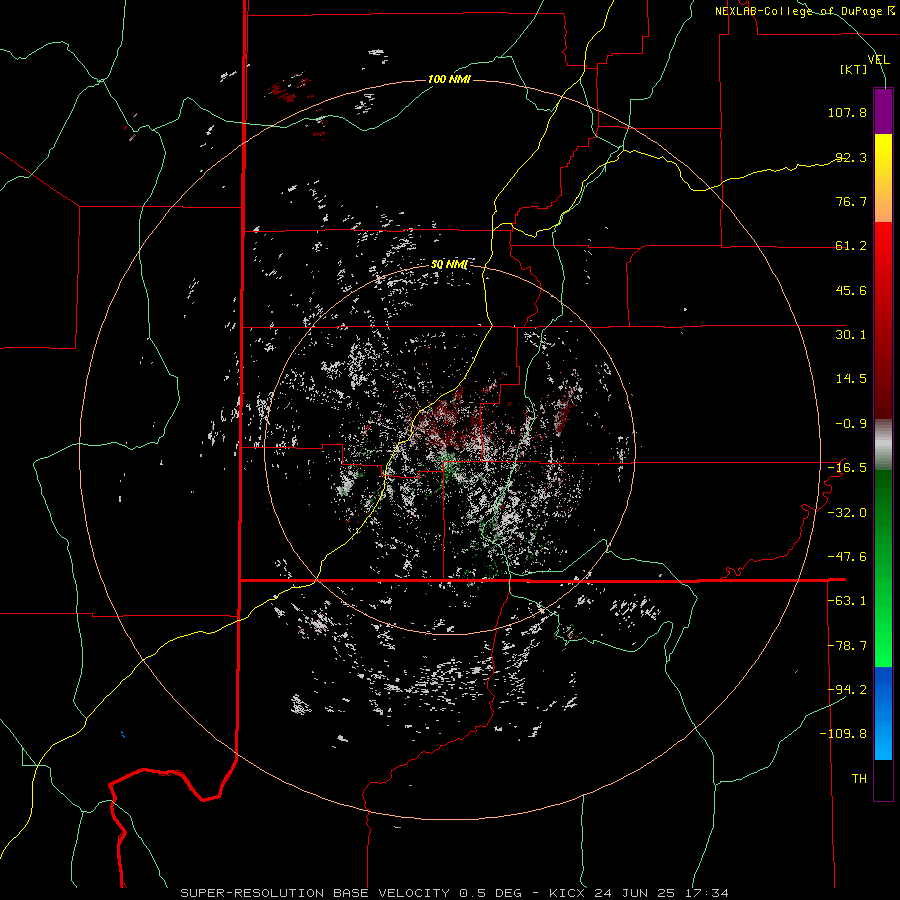Click the -78.7 velocity scale value

pyautogui.click(x=847, y=646)
